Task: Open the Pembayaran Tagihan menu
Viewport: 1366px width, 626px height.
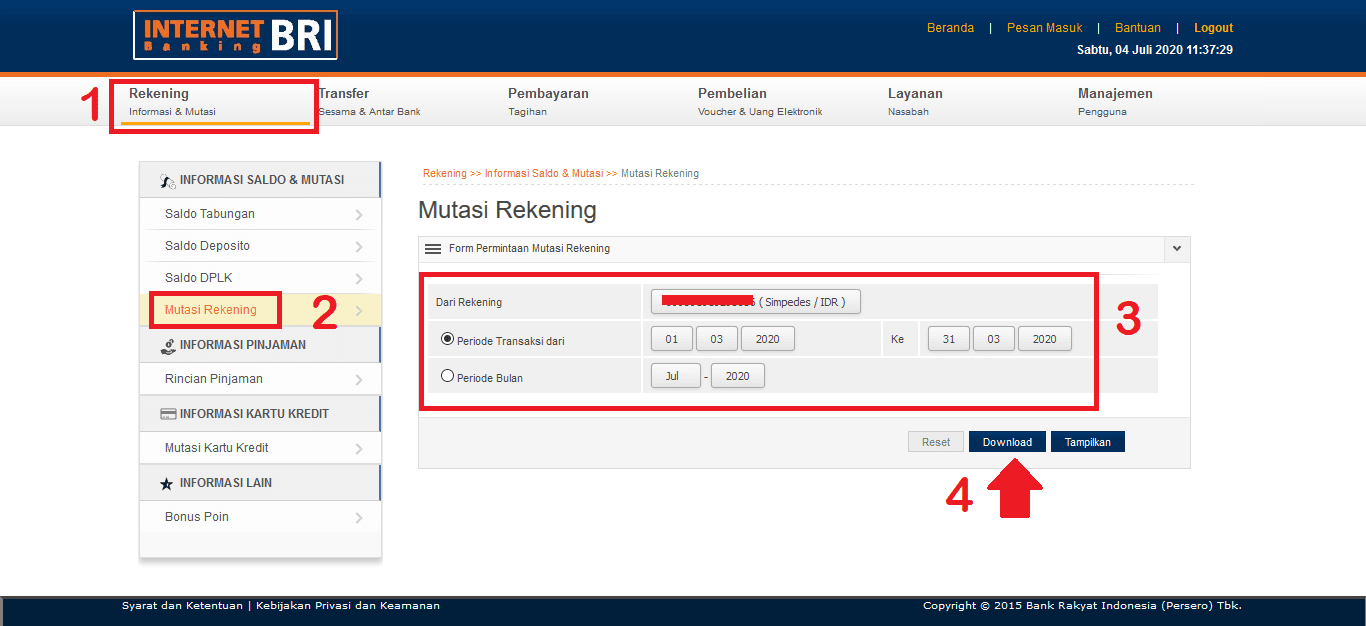Action: 548,101
